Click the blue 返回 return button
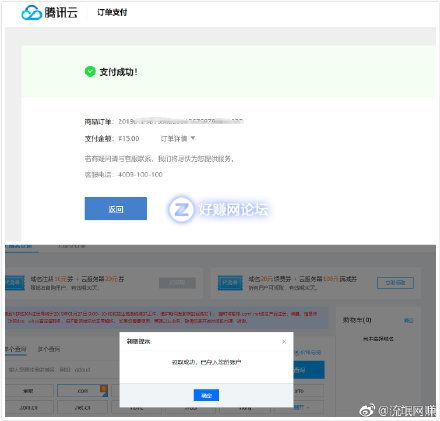Screen dimensions: 440x421 pyautogui.click(x=116, y=209)
